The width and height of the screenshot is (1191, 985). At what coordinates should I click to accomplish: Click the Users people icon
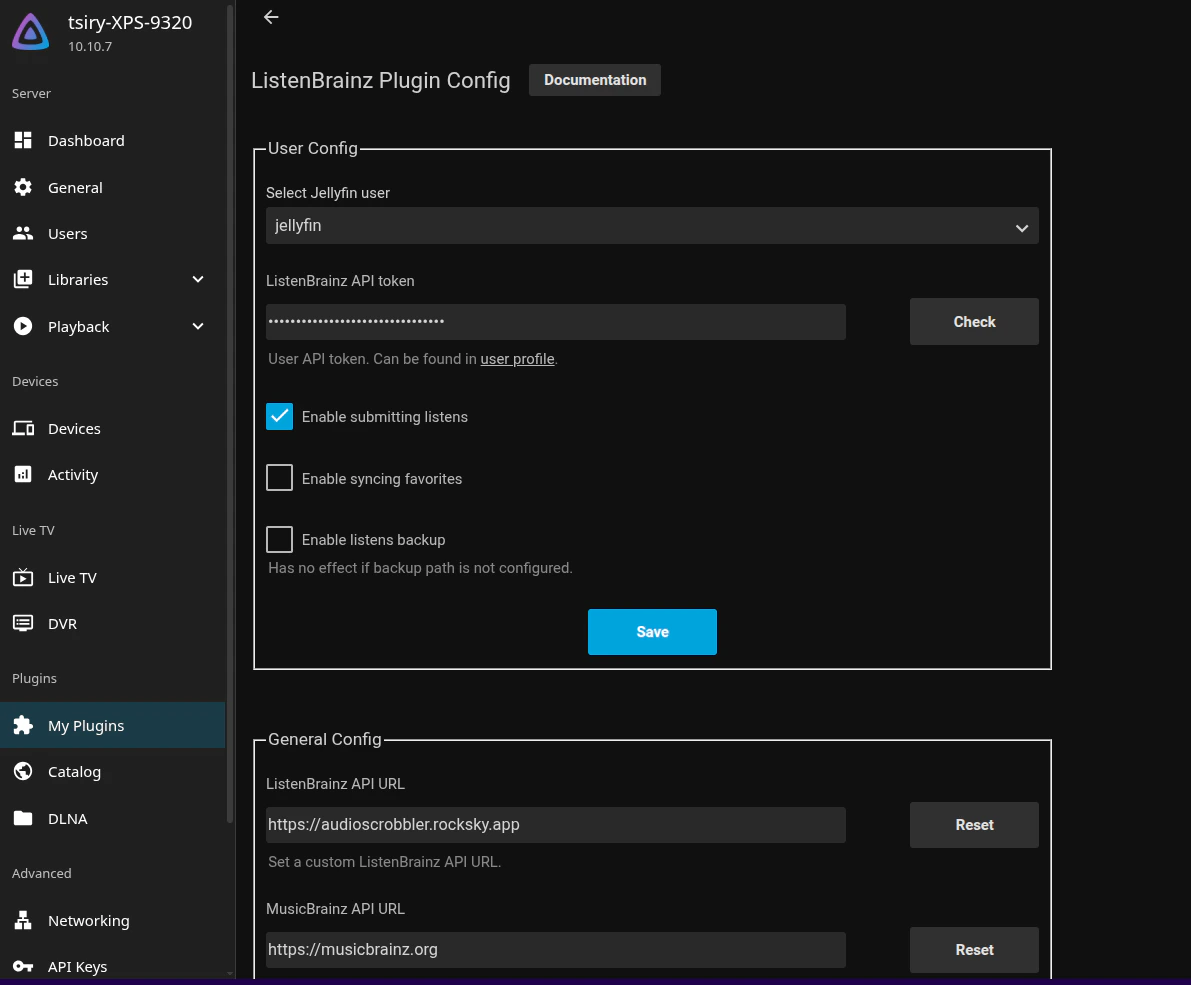pyautogui.click(x=23, y=233)
